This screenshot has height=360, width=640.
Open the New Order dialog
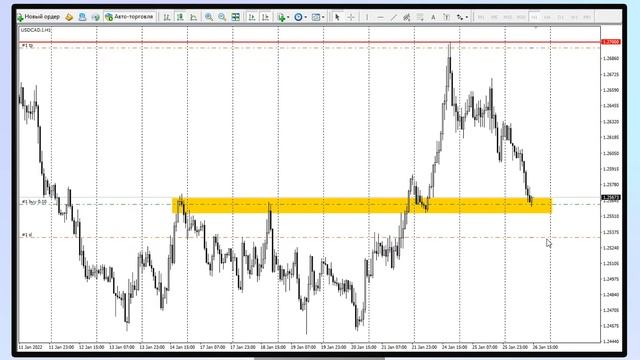(x=39, y=17)
